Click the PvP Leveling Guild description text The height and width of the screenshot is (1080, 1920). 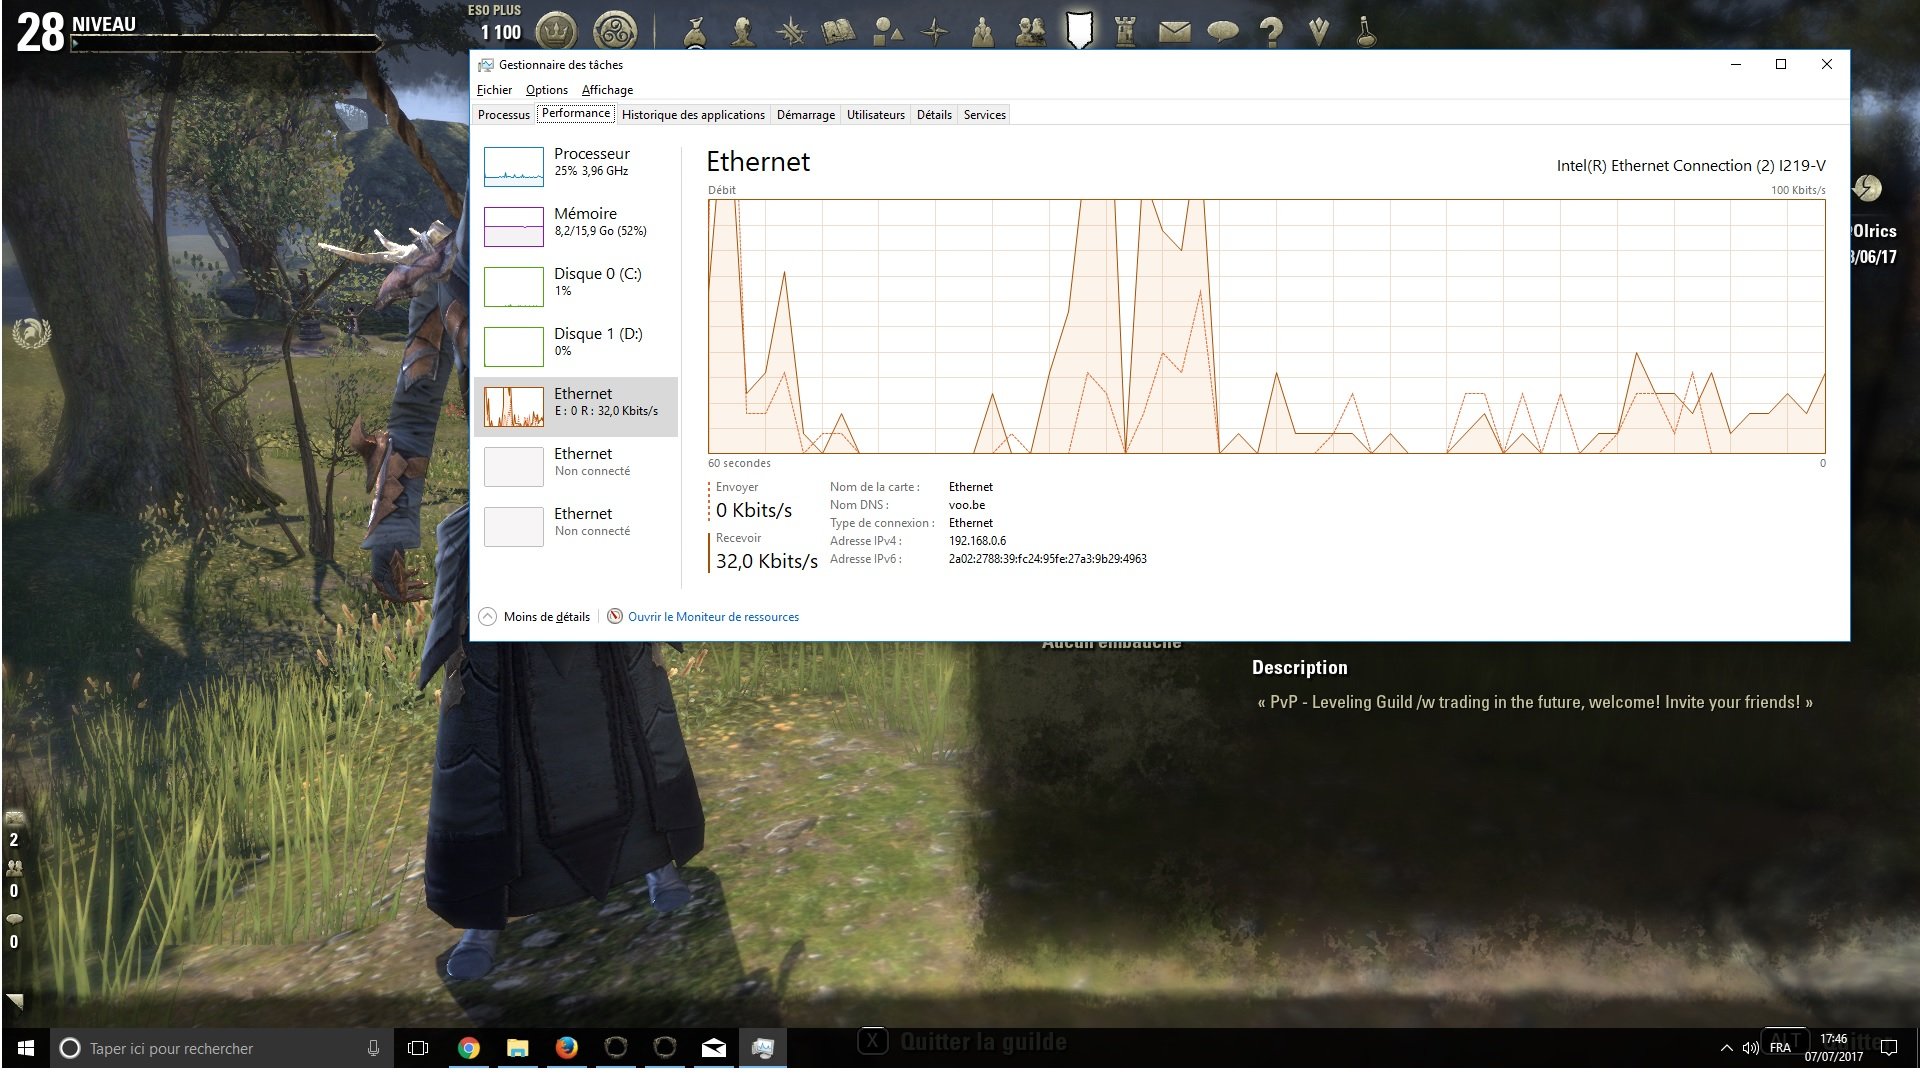[x=1535, y=702]
